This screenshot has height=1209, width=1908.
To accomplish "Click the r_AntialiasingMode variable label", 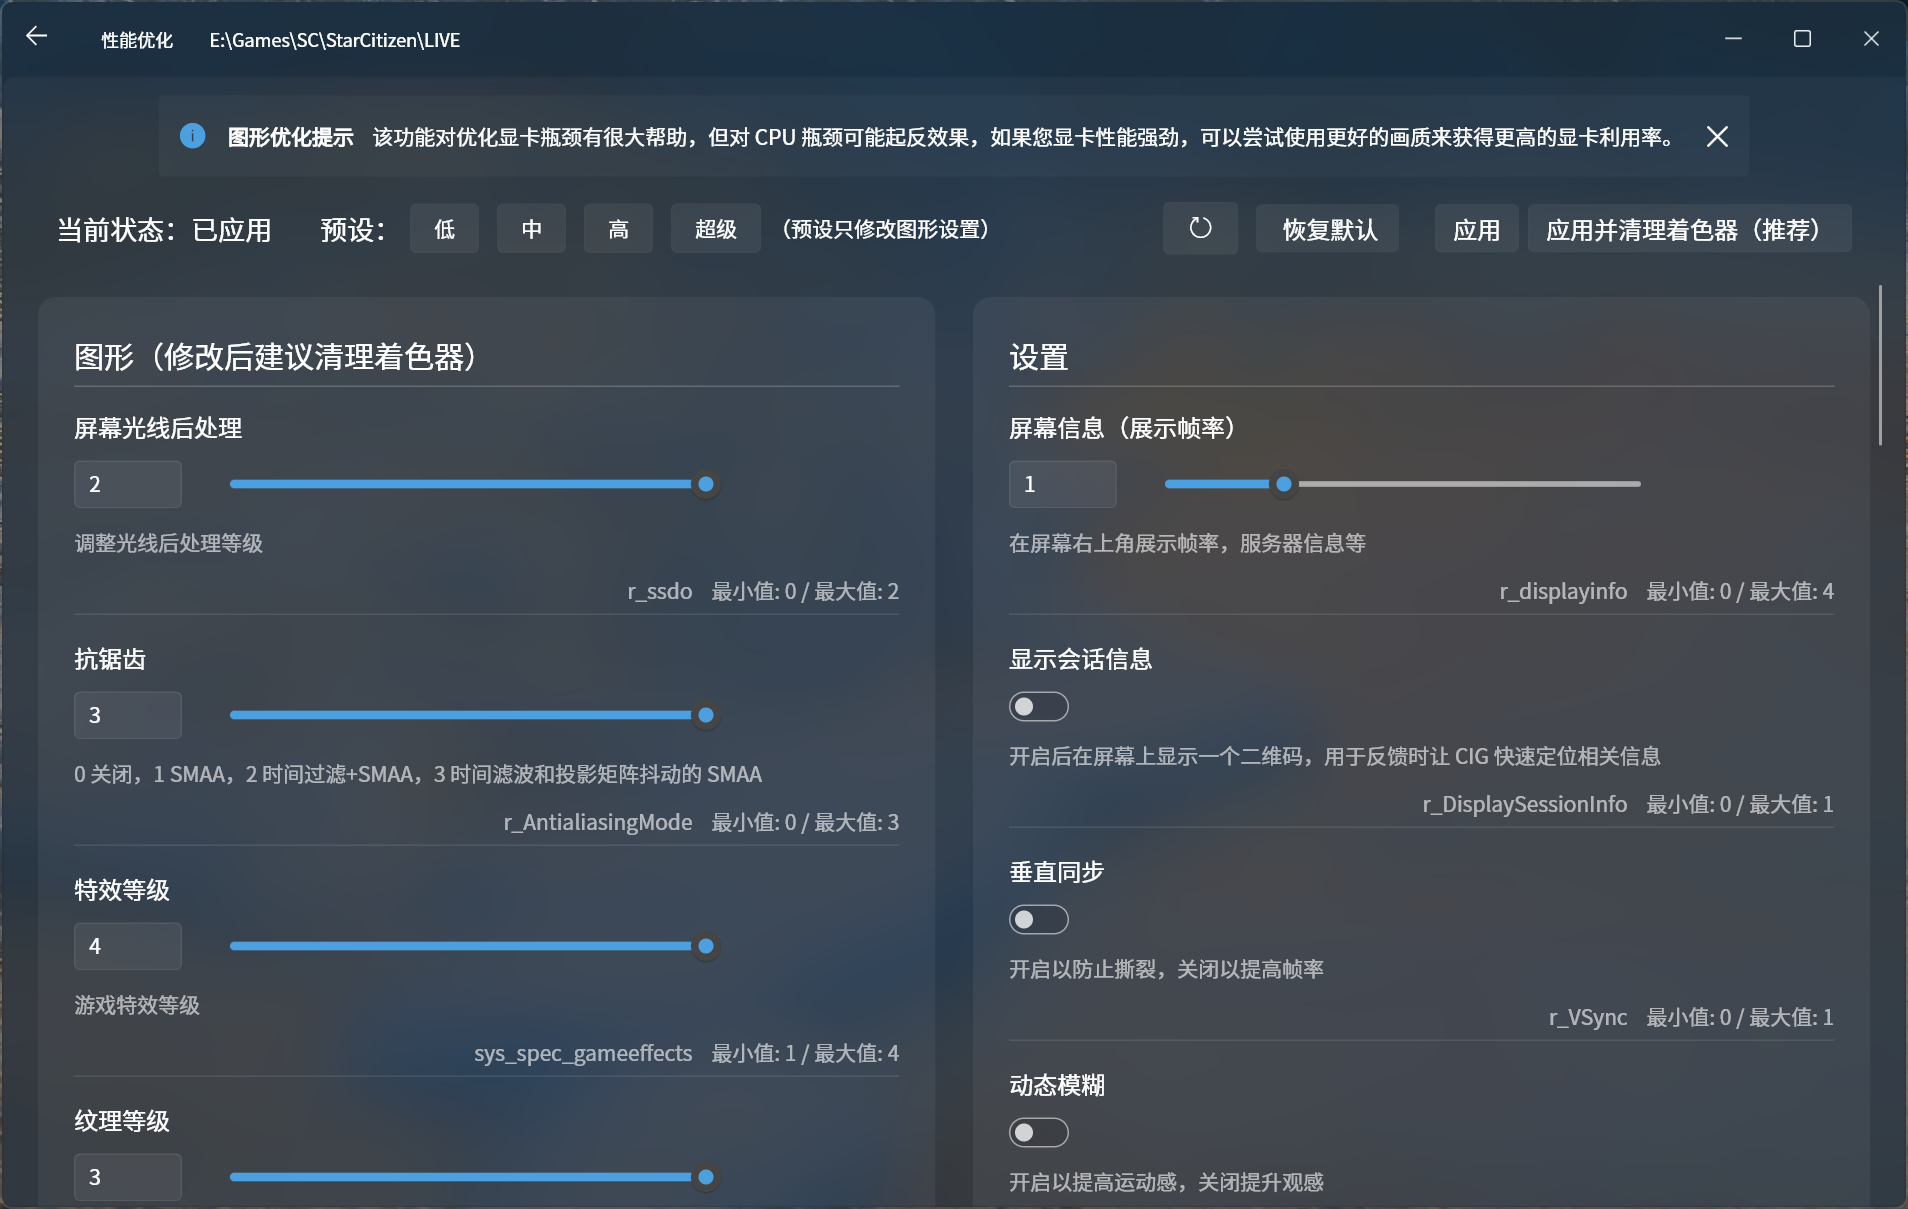I will point(597,822).
